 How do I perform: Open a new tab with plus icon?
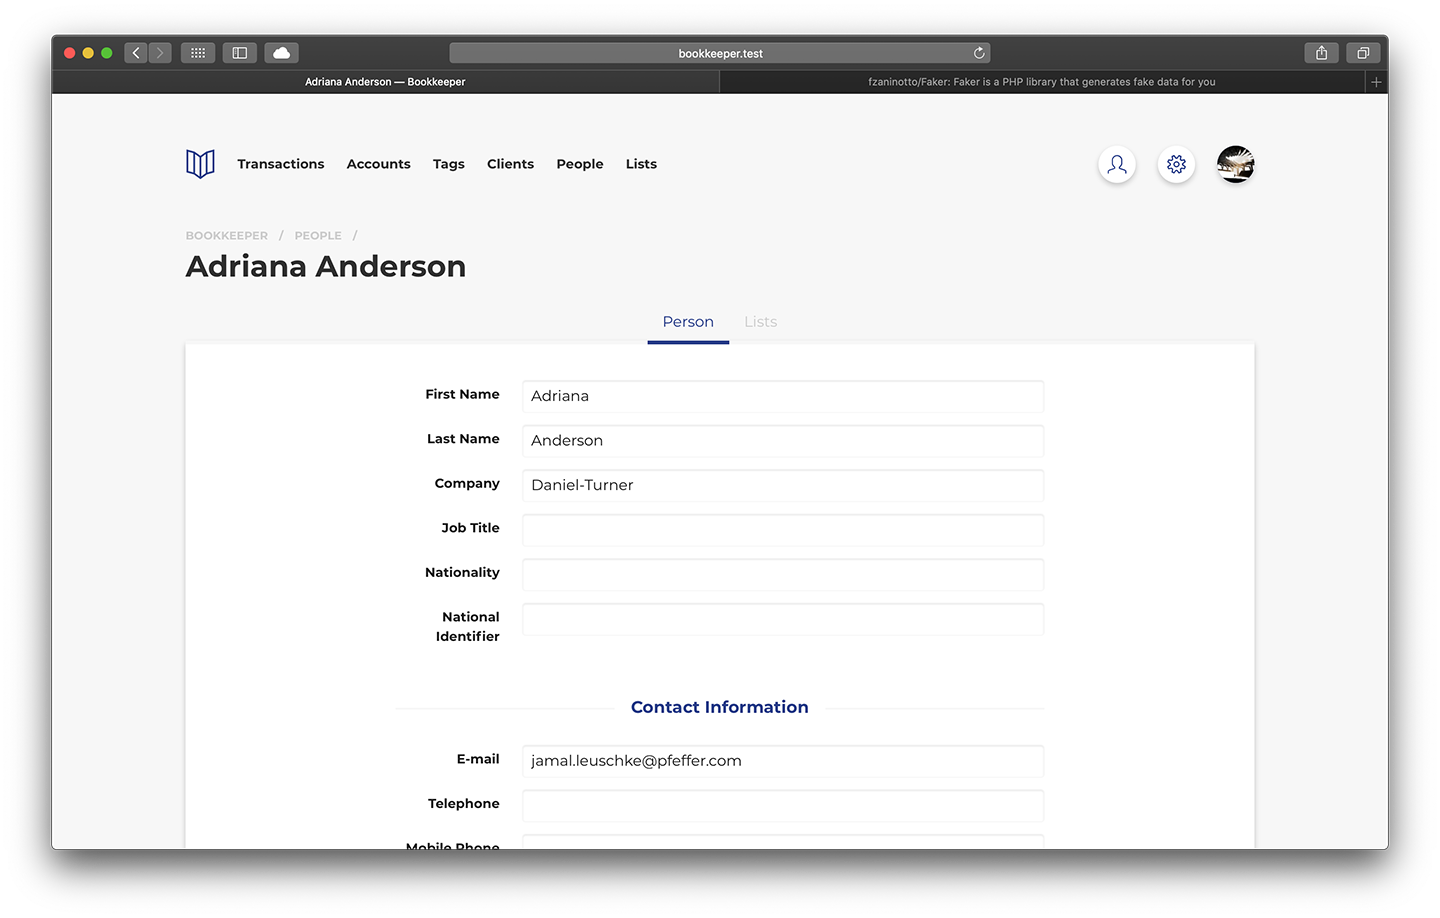[x=1376, y=82]
